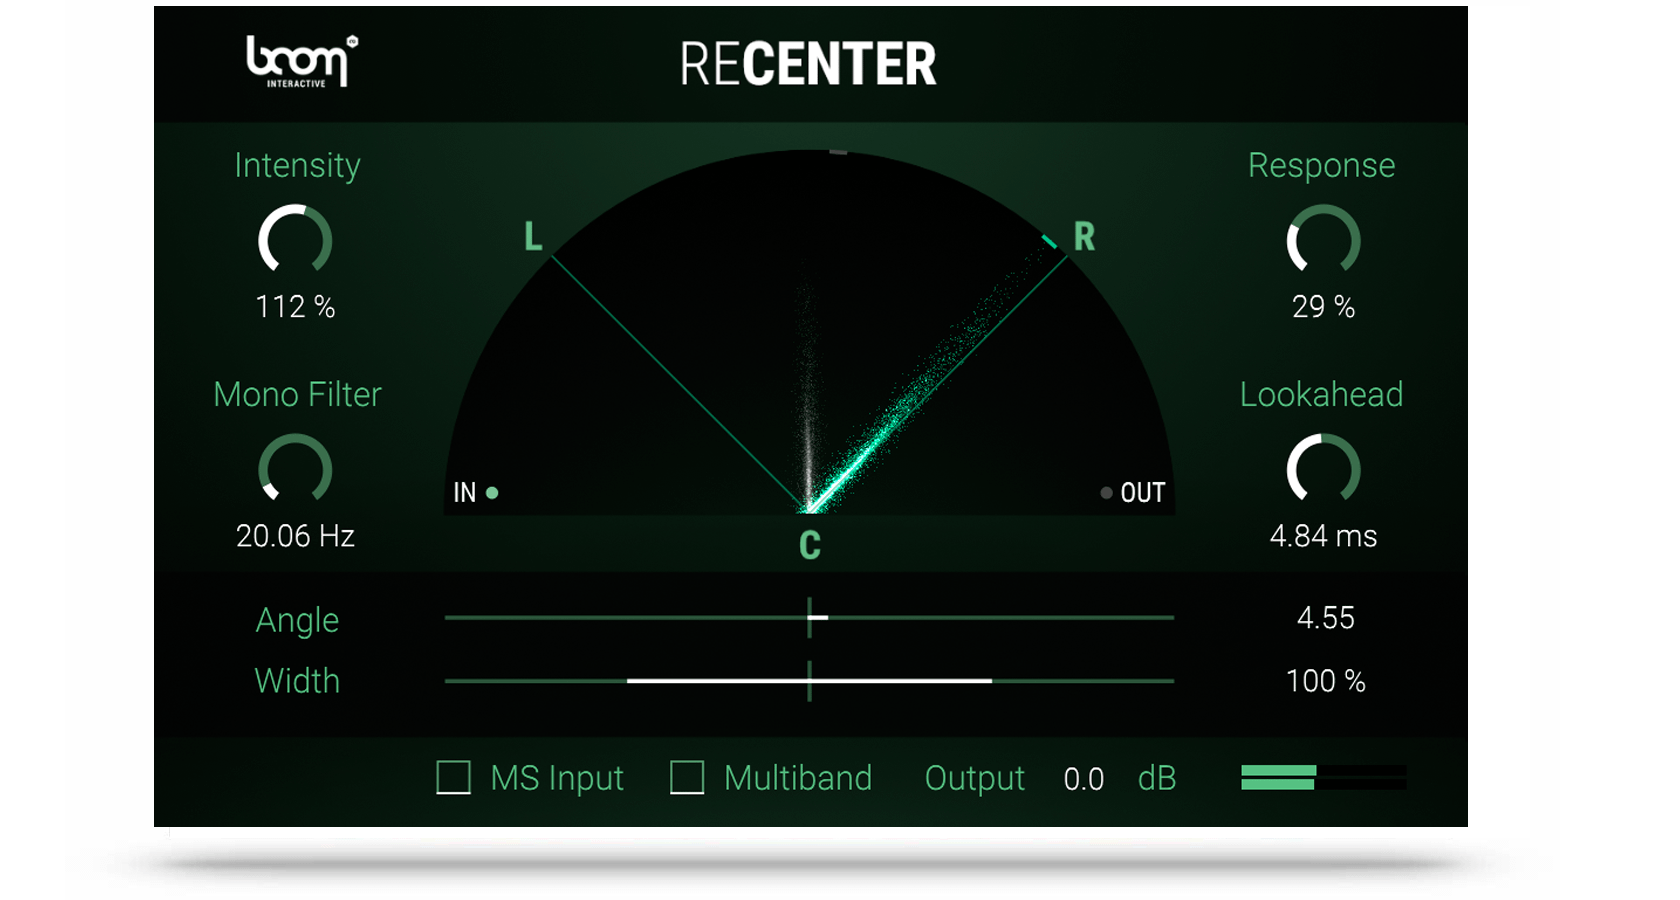This screenshot has height=900, width=1680.
Task: Select the Width value 100 %
Action: pos(1325,681)
